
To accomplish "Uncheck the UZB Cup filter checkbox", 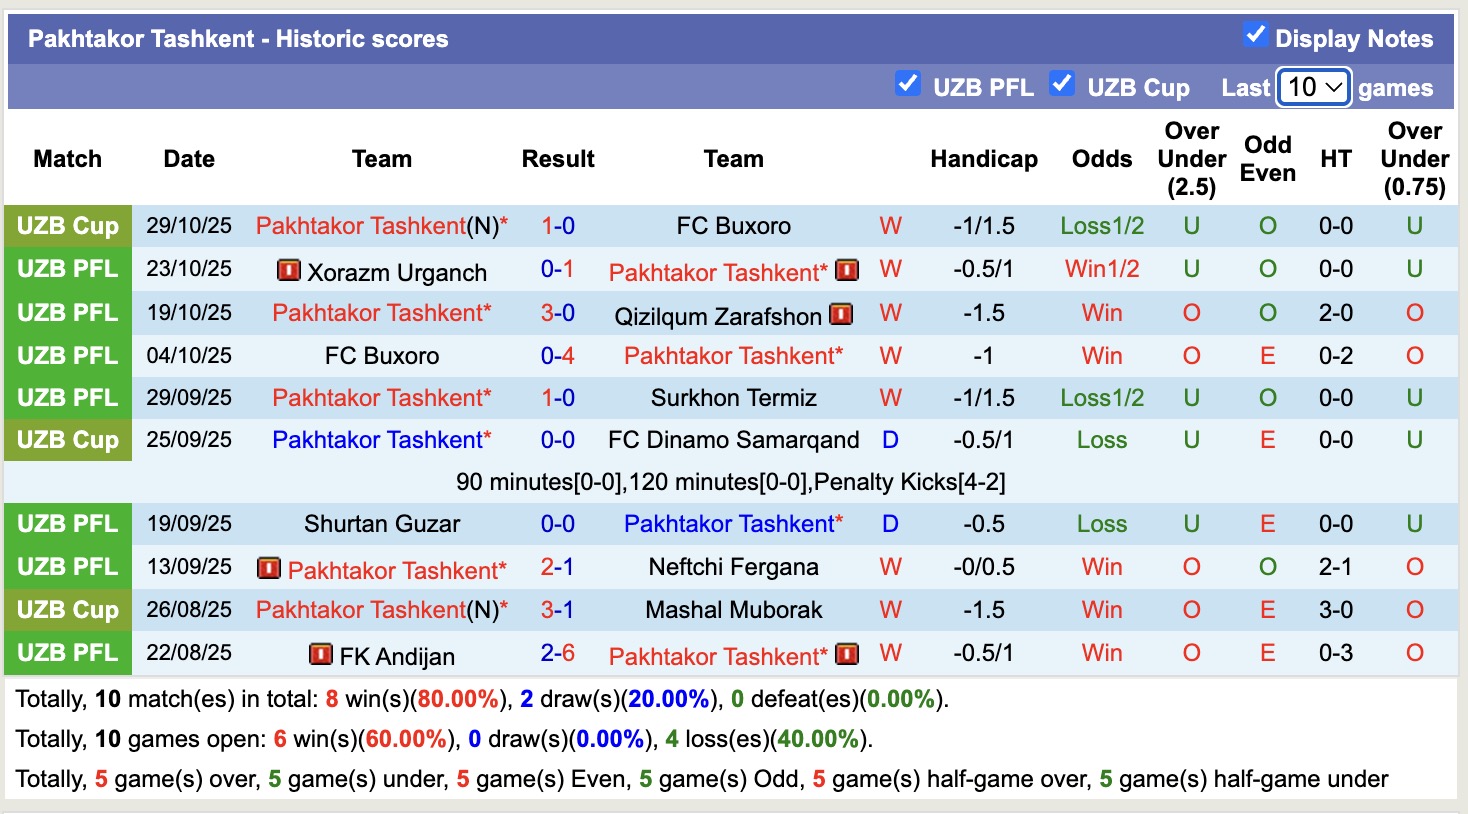I will [1062, 84].
